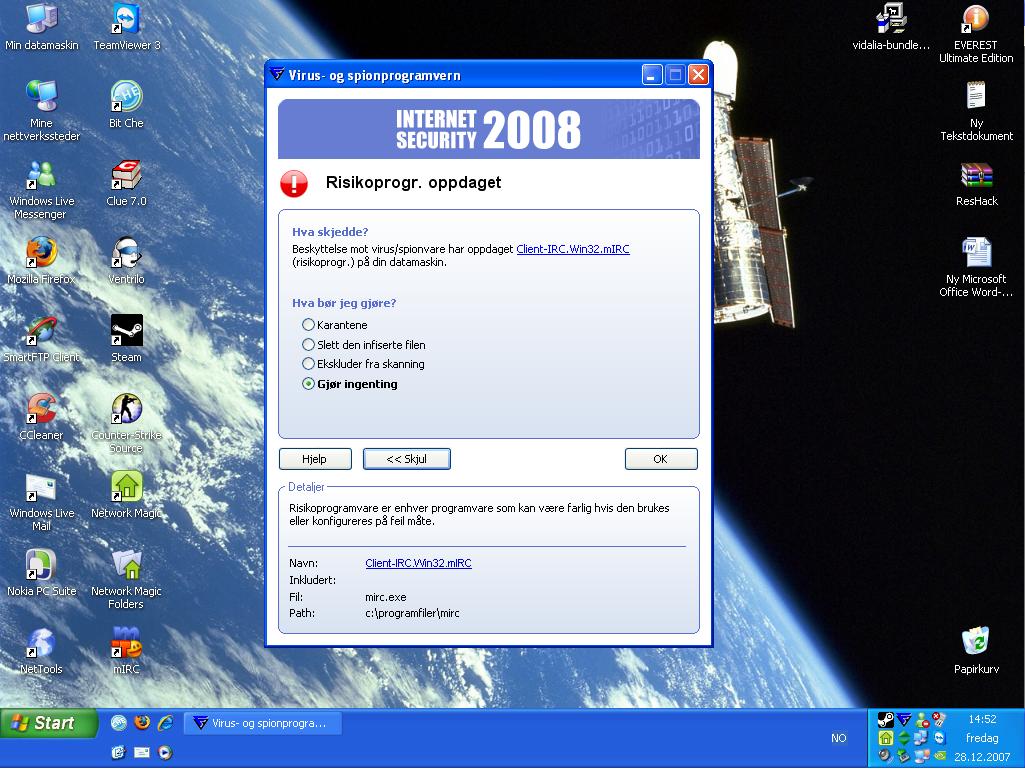The image size is (1025, 769).
Task: Click the Hjelp button
Action: (x=315, y=459)
